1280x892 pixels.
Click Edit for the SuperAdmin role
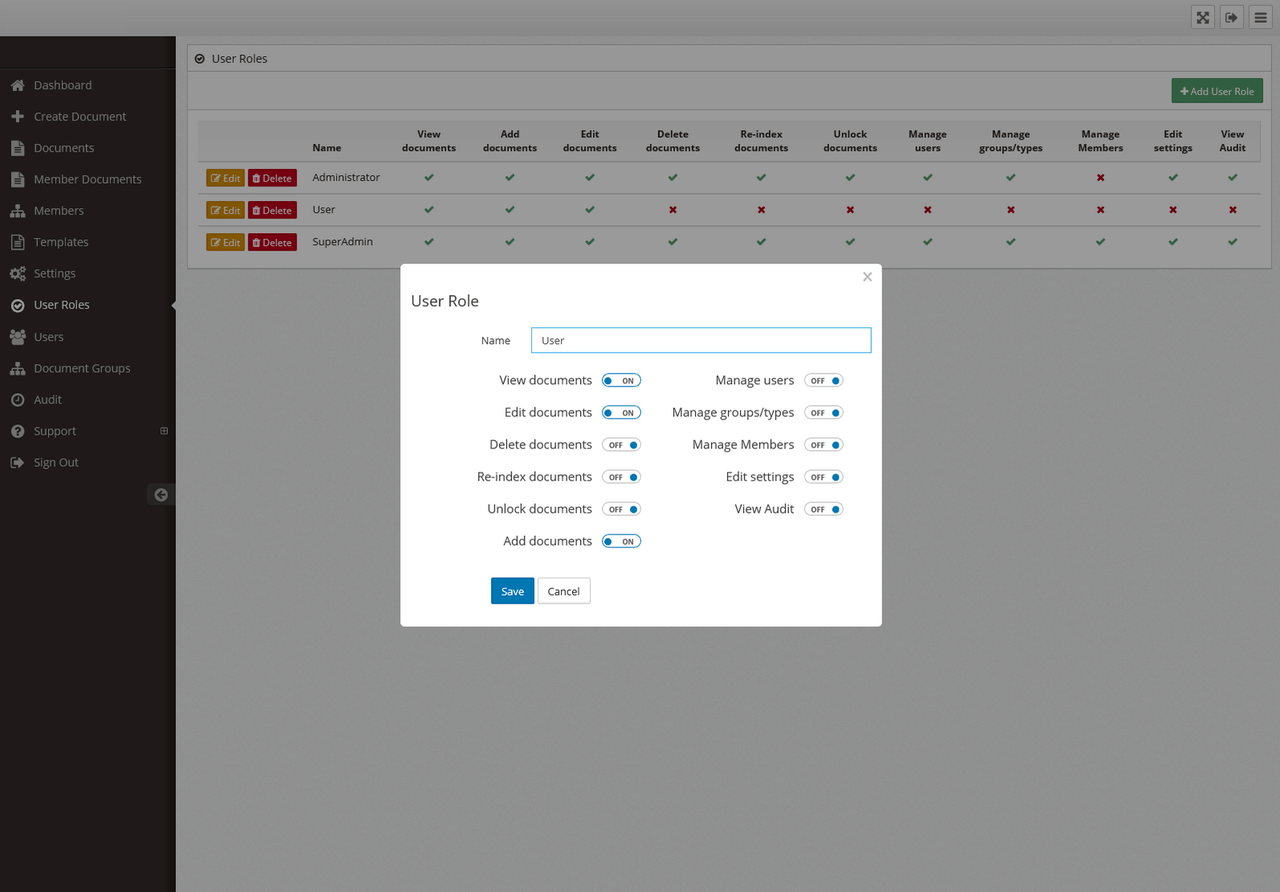tap(225, 242)
